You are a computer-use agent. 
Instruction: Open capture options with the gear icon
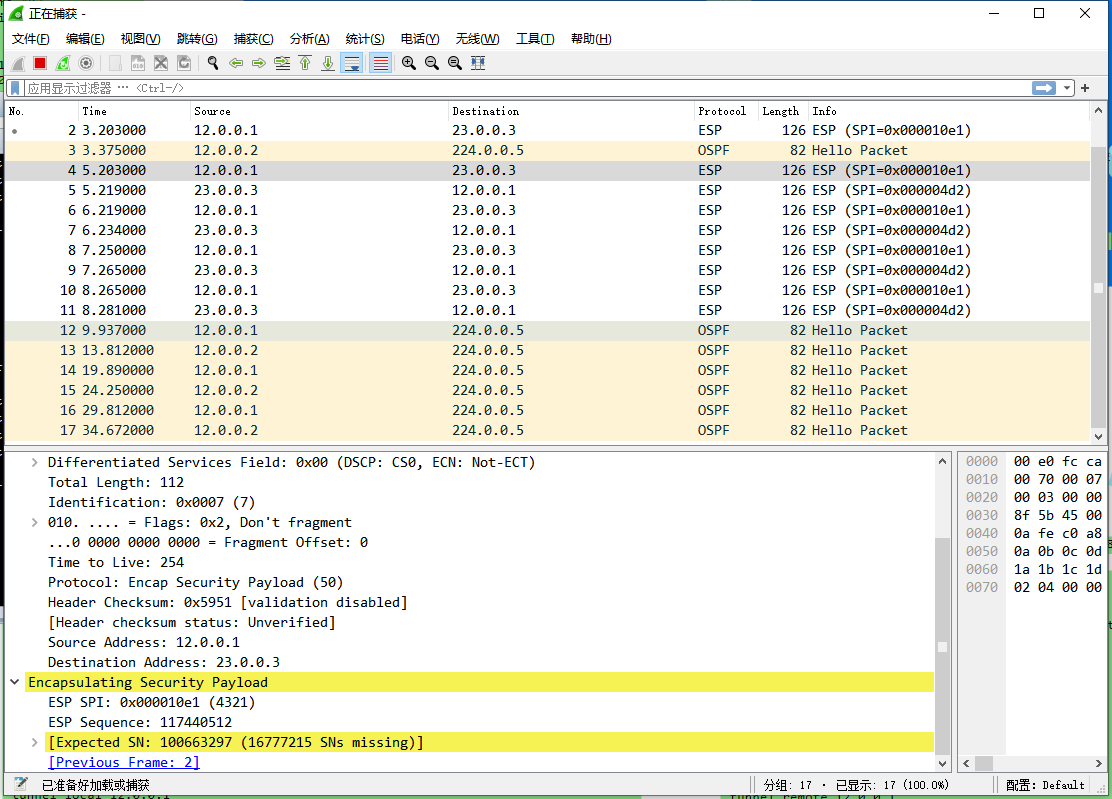(x=85, y=62)
